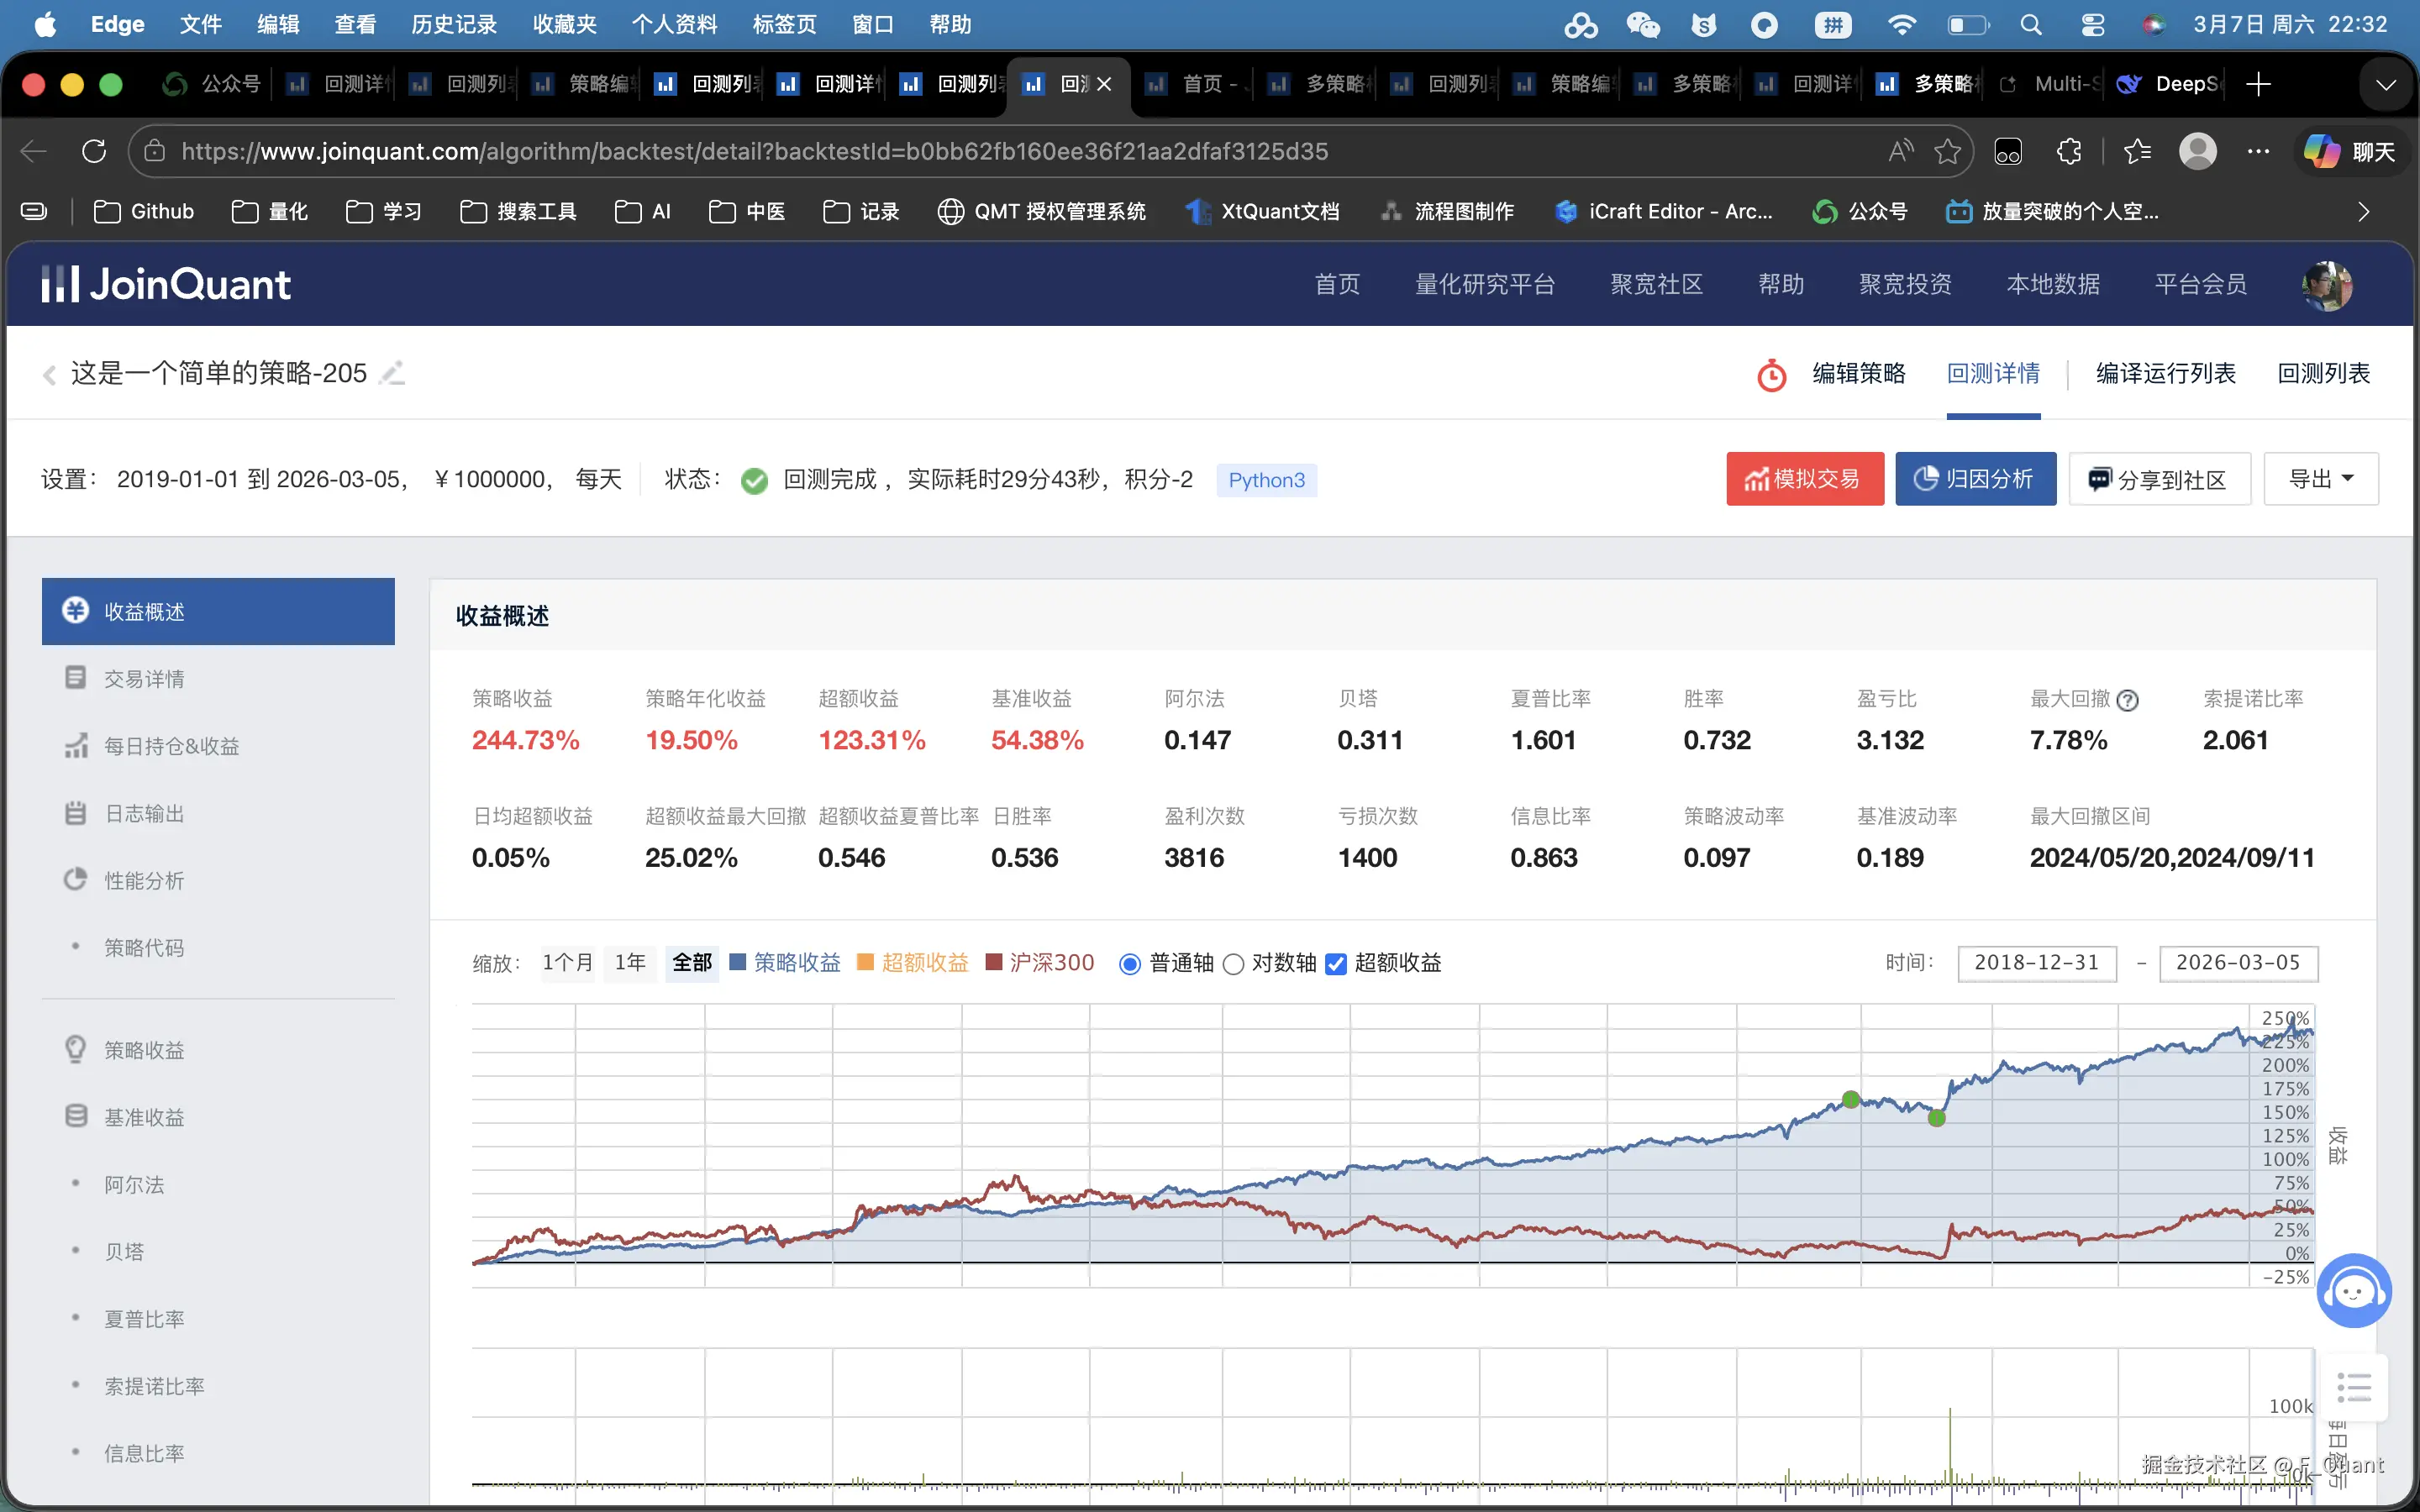
Task: Select the 普通轴 radio button
Action: pos(1130,964)
